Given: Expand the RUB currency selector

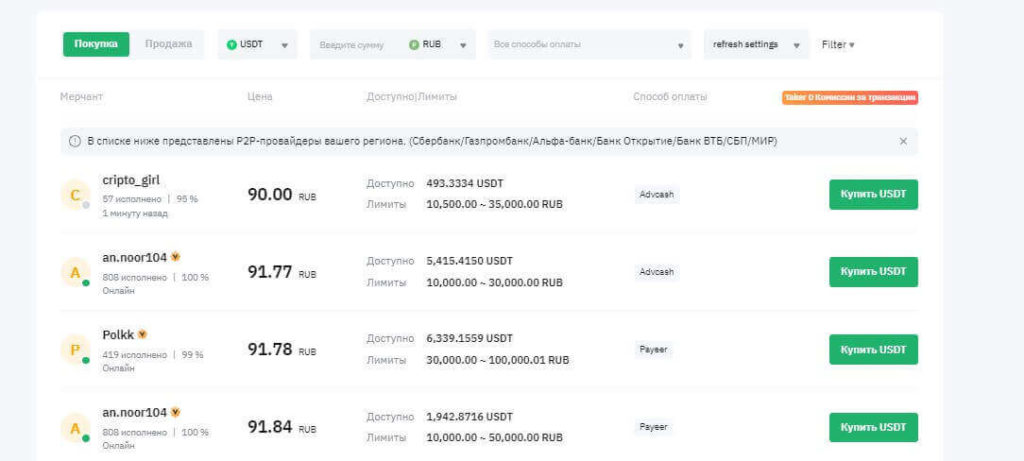Looking at the screenshot, I should tap(441, 45).
